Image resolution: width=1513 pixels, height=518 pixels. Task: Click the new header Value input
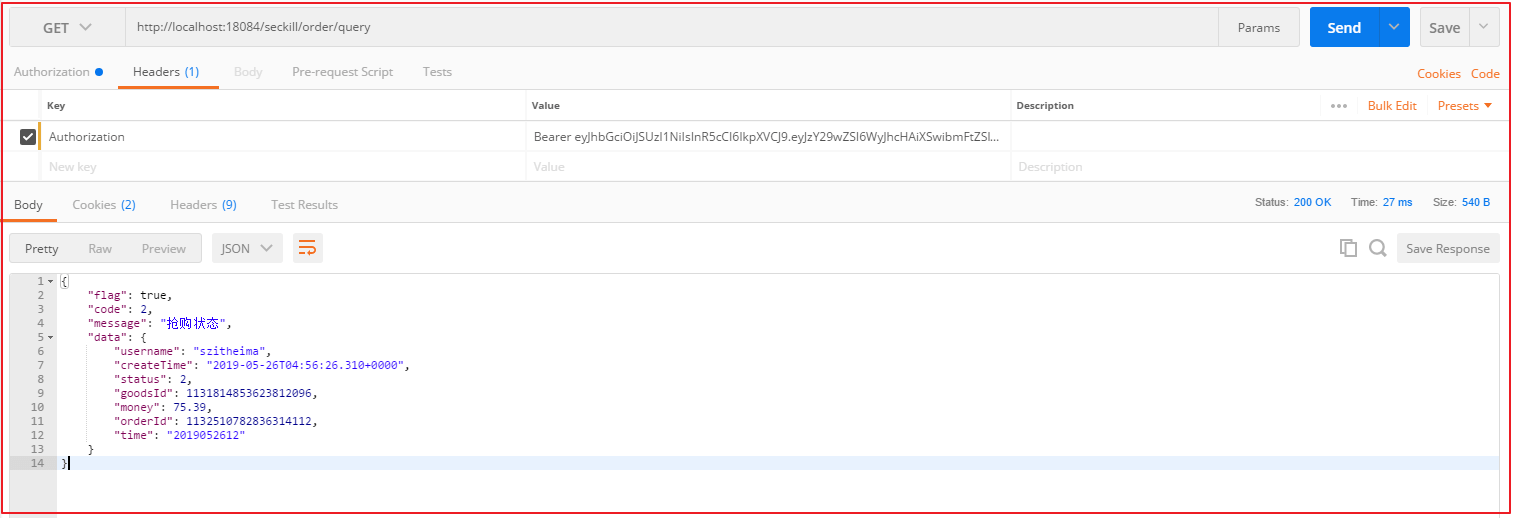pos(768,167)
